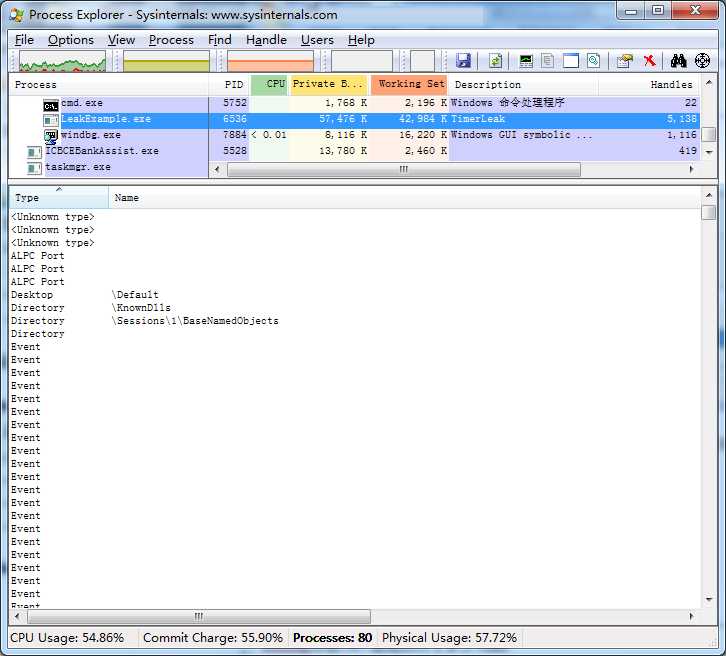Select the Desktop \Default handle row
Image resolution: width=726 pixels, height=656 pixels.
click(354, 295)
